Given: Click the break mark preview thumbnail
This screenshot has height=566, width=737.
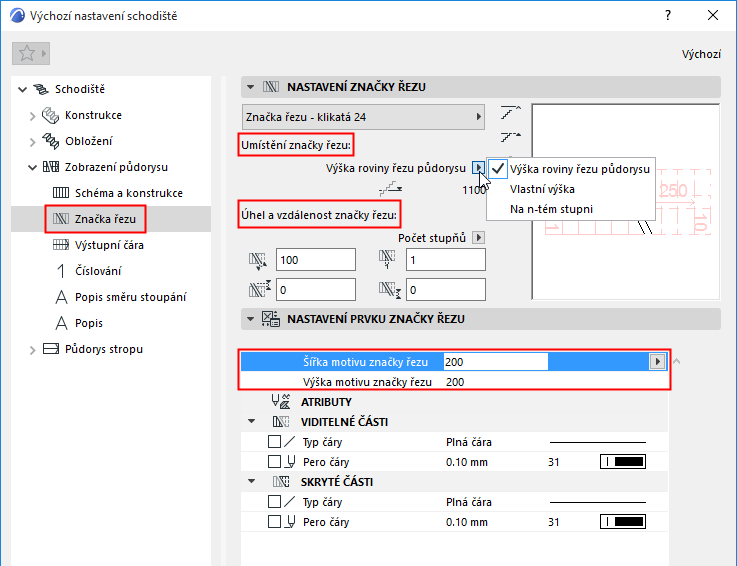Looking at the screenshot, I should tap(626, 202).
